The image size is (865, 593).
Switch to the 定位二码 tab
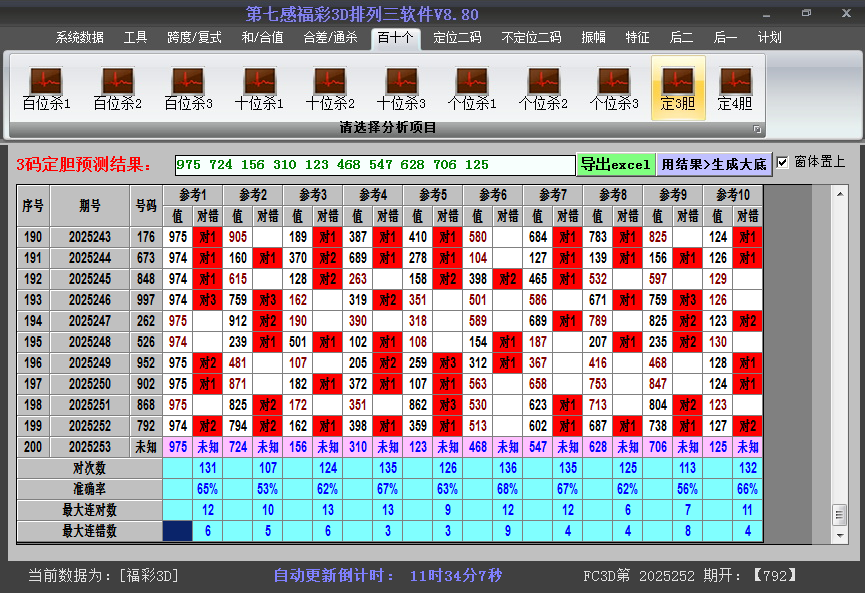click(457, 38)
